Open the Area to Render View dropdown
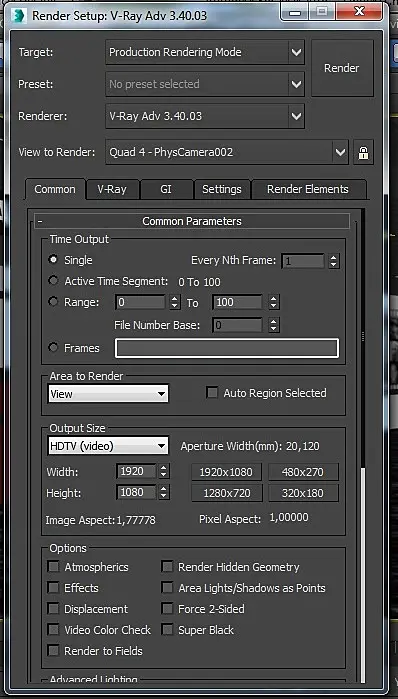This screenshot has height=699, width=398. 108,394
